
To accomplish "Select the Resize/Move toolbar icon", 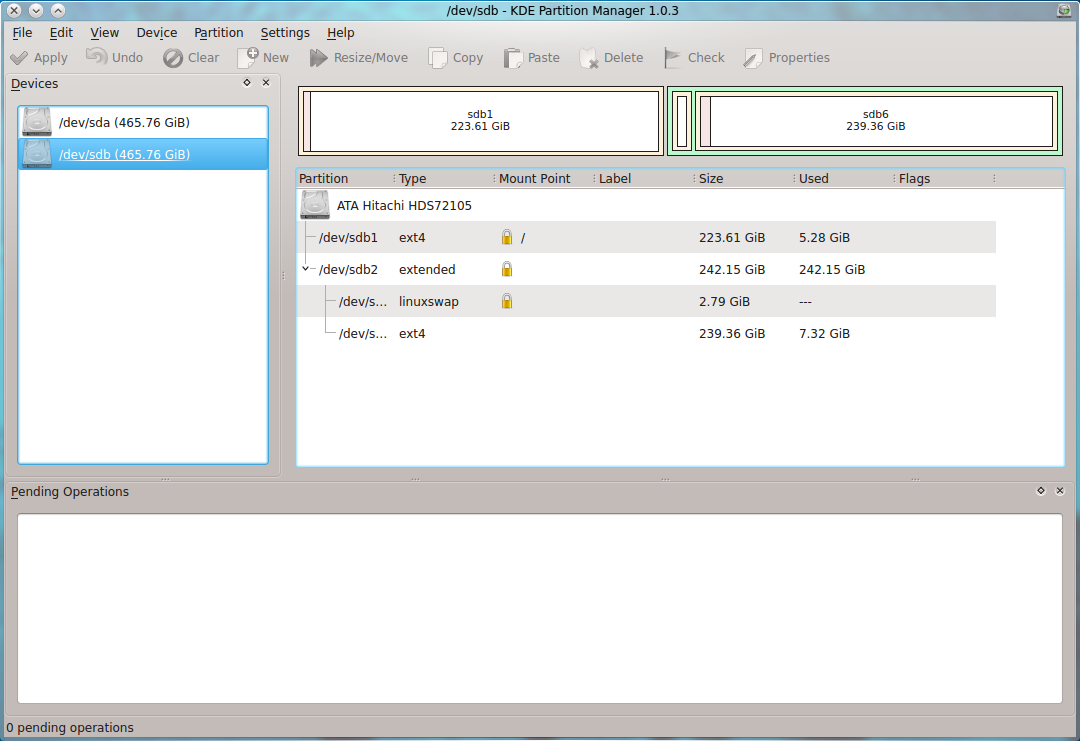I will click(319, 58).
